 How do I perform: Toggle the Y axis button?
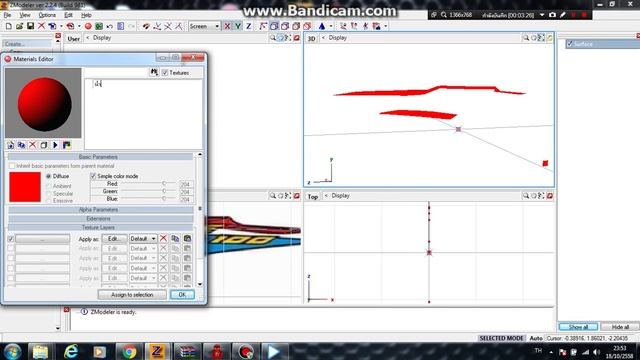tap(238, 26)
